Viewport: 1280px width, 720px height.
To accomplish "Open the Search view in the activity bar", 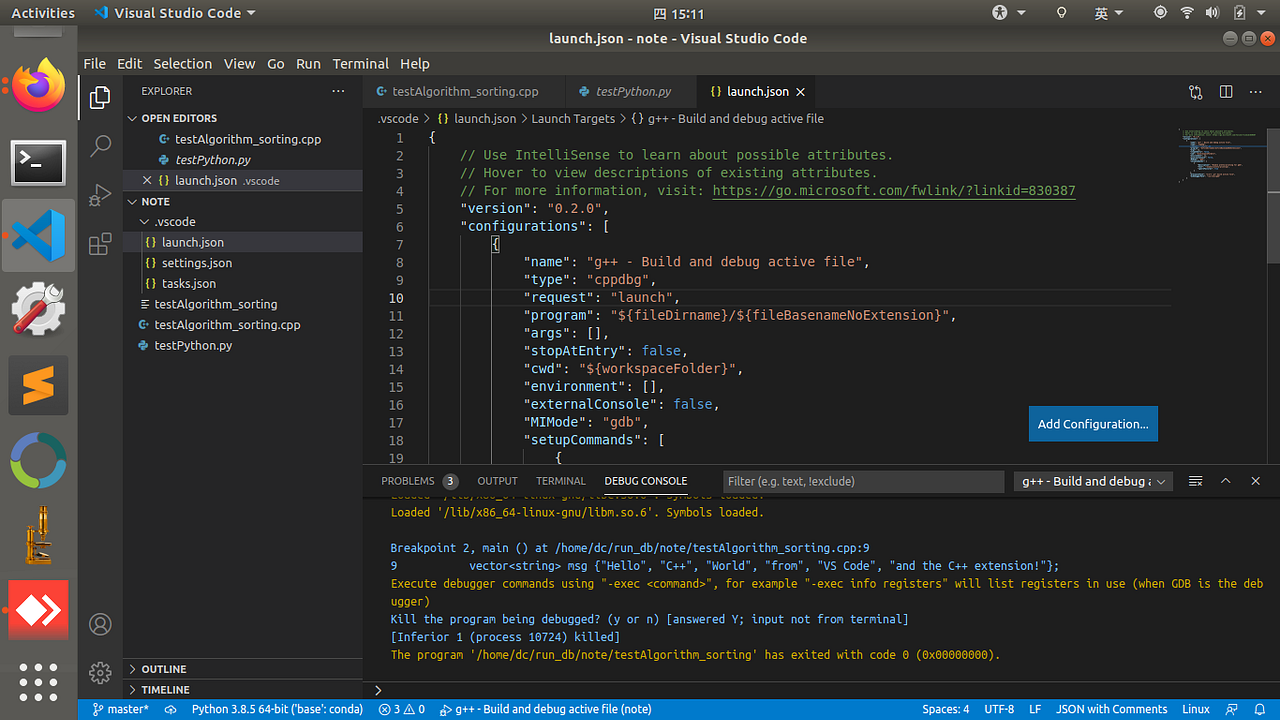I will pos(100,146).
